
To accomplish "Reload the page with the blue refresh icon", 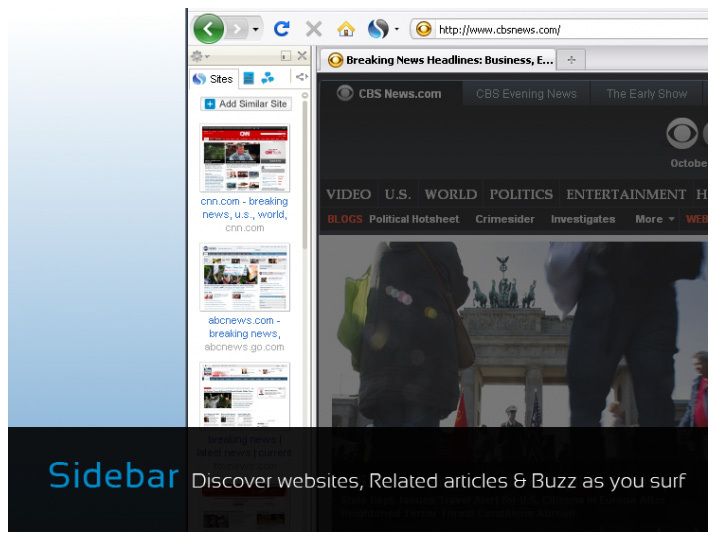I will click(x=281, y=29).
